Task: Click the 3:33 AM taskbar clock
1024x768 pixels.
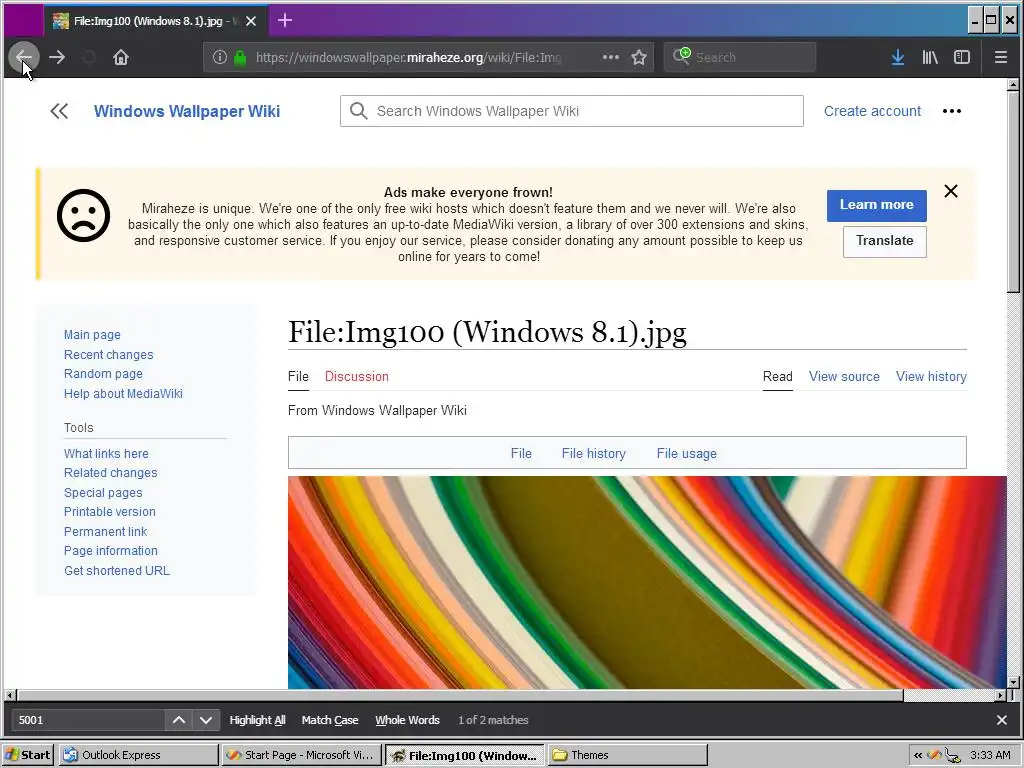Action: pyautogui.click(x=990, y=755)
